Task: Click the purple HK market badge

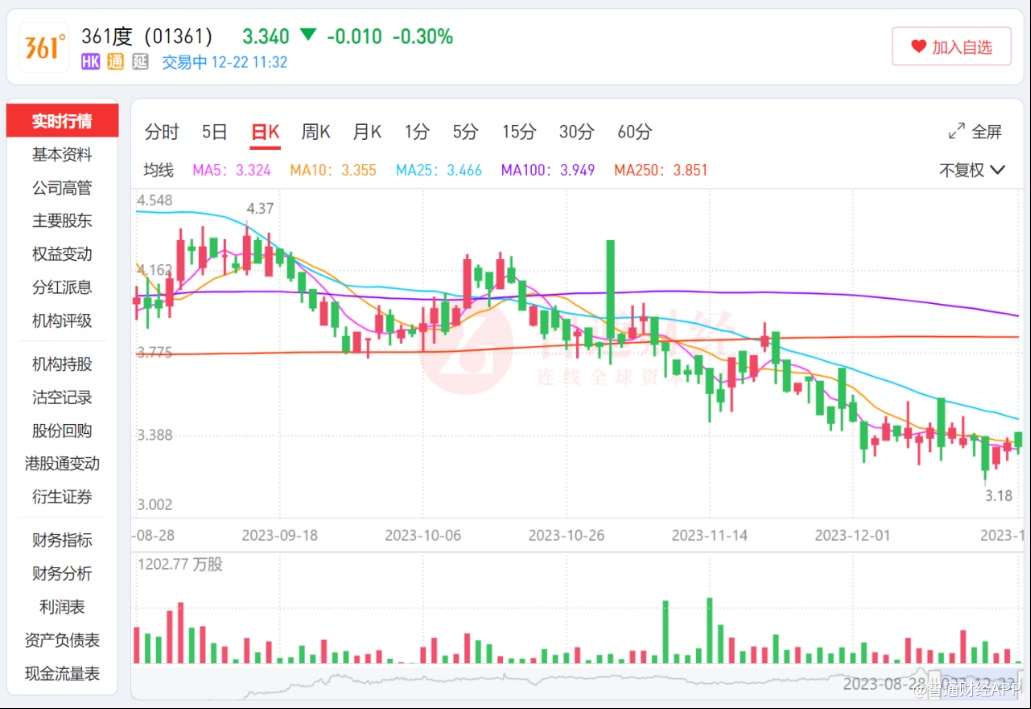Action: tap(90, 62)
